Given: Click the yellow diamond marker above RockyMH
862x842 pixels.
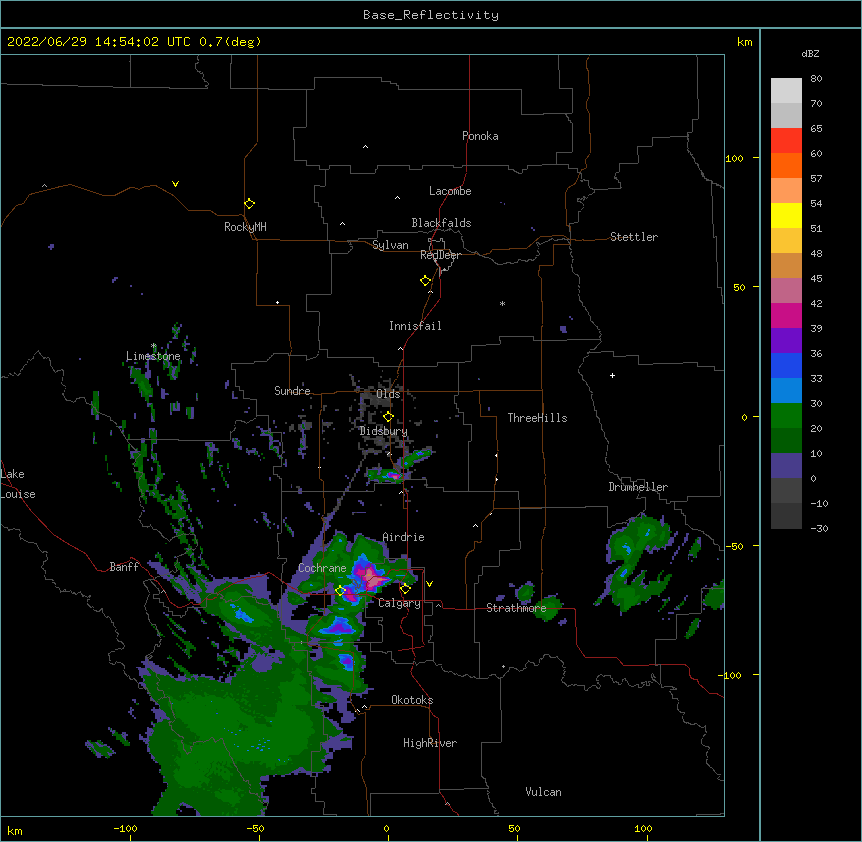Looking at the screenshot, I should pyautogui.click(x=249, y=203).
